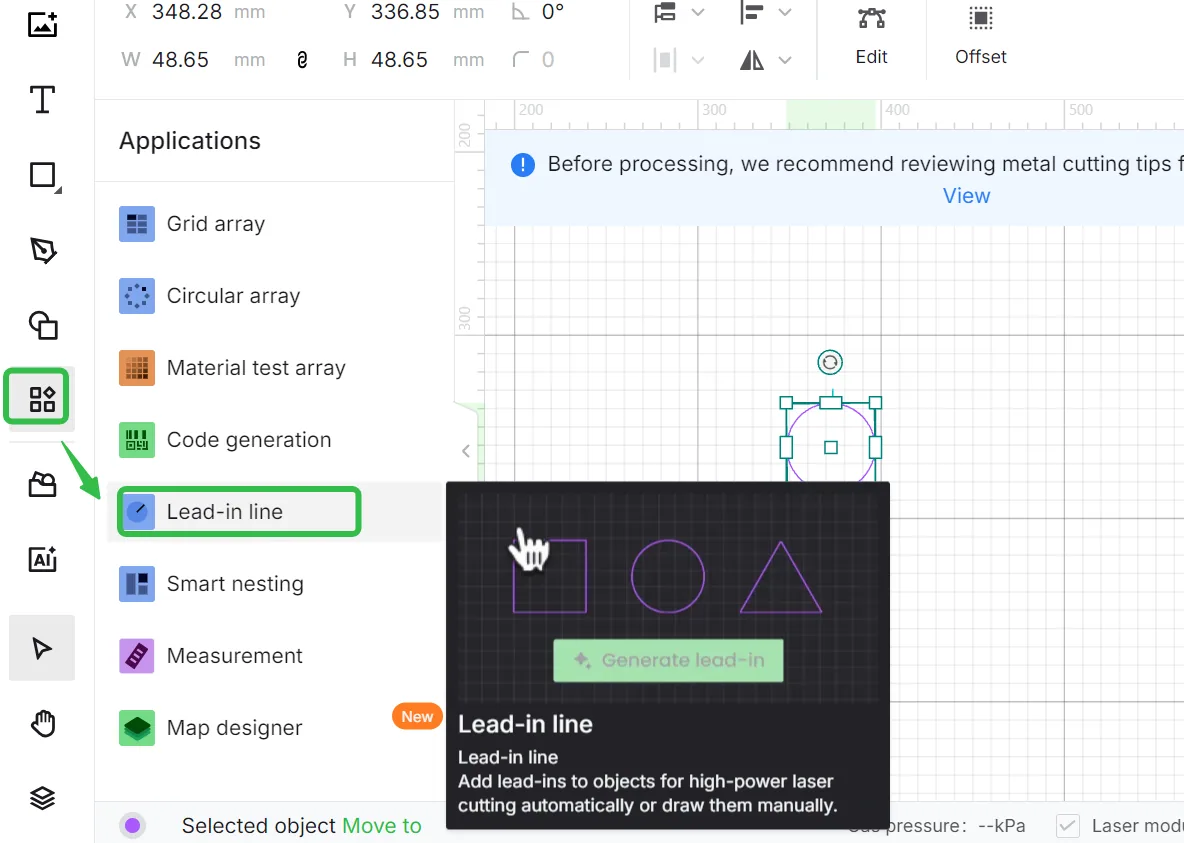Click the Flip/mirror icon
The image size is (1184, 843).
pyautogui.click(x=751, y=60)
